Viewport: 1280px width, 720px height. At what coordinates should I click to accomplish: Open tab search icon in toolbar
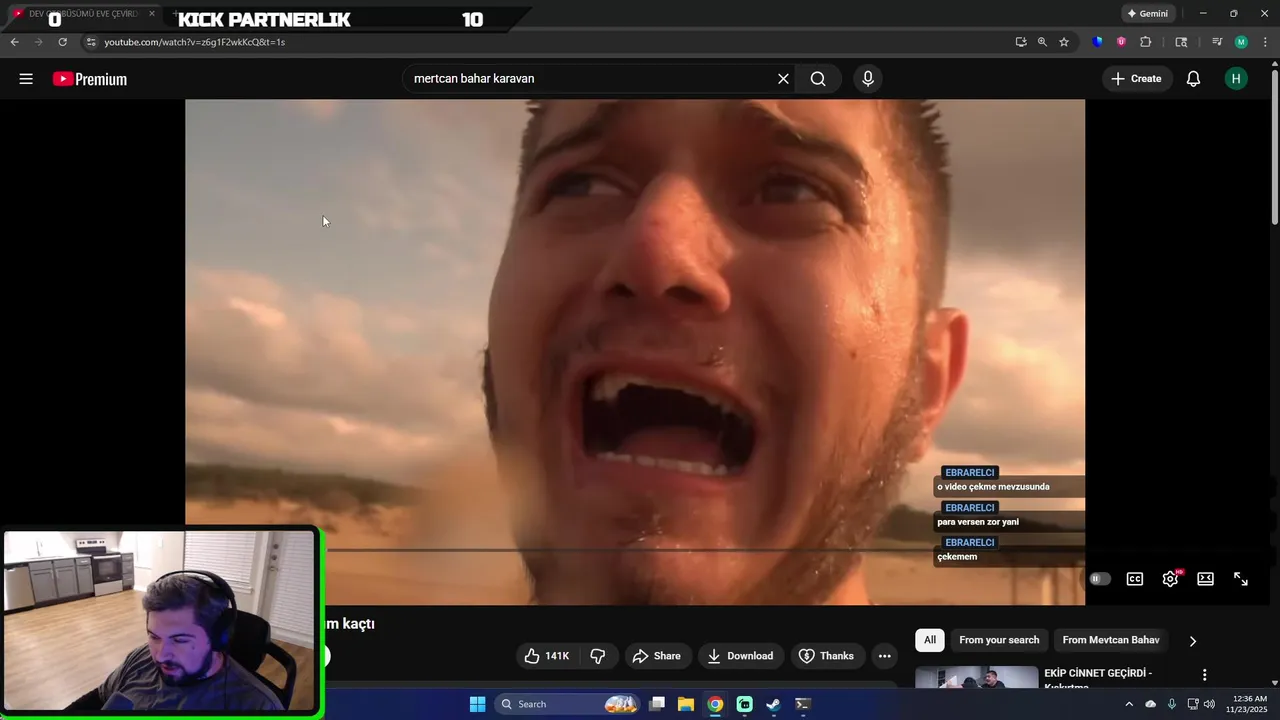(1181, 42)
